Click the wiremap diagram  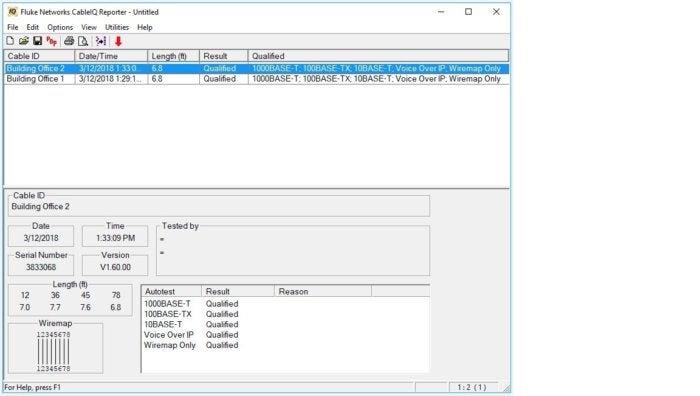coord(54,351)
